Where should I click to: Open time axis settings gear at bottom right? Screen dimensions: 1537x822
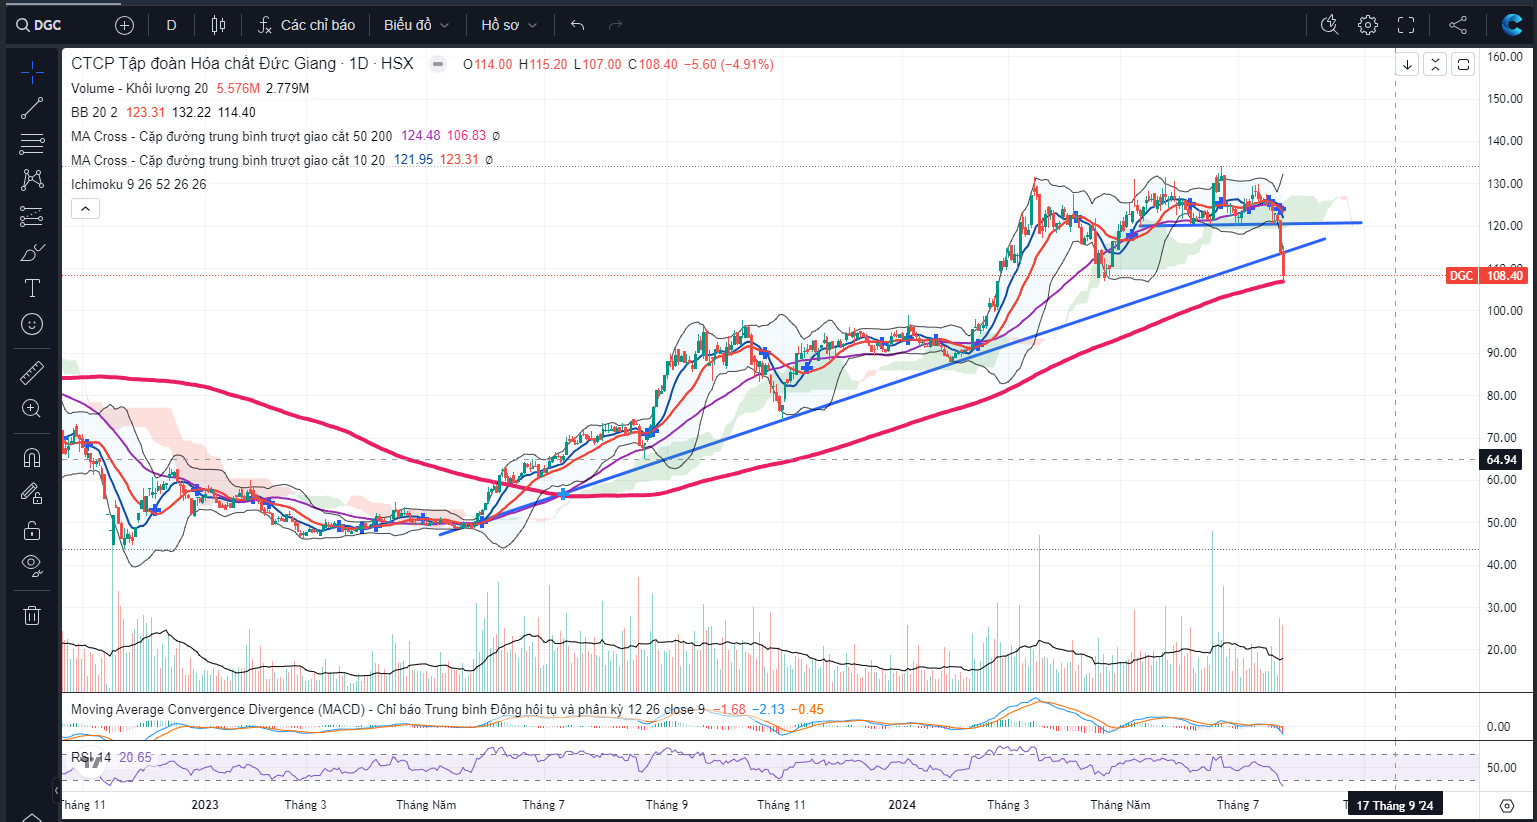point(1507,805)
